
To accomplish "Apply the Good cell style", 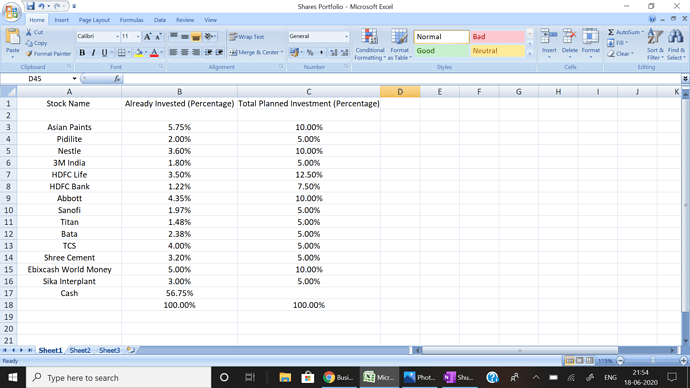I will pos(441,51).
